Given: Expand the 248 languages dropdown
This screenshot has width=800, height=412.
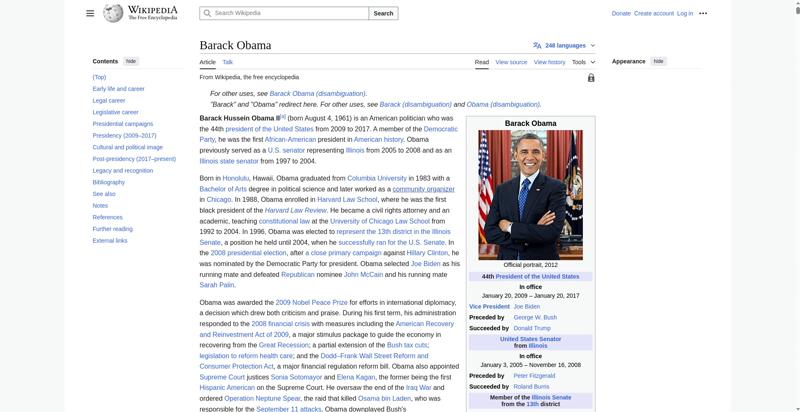Looking at the screenshot, I should [564, 45].
